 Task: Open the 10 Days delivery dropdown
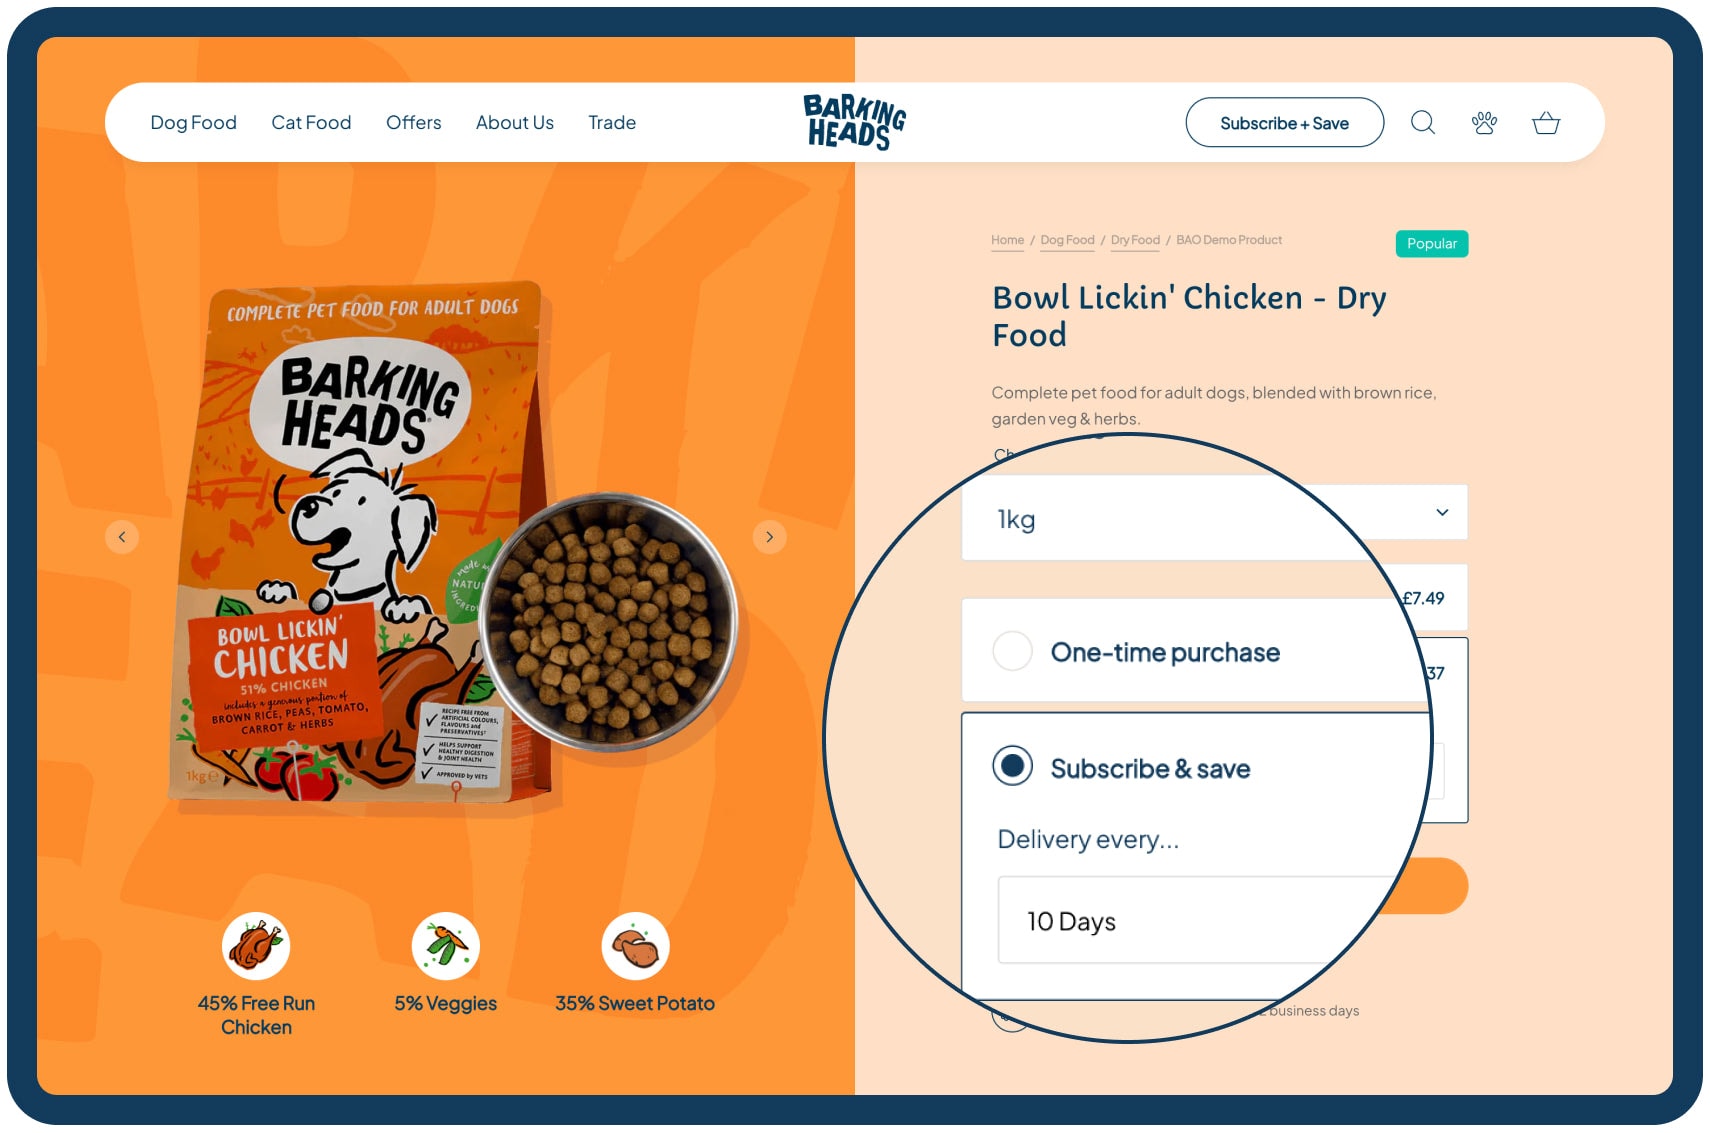pyautogui.click(x=1200, y=920)
